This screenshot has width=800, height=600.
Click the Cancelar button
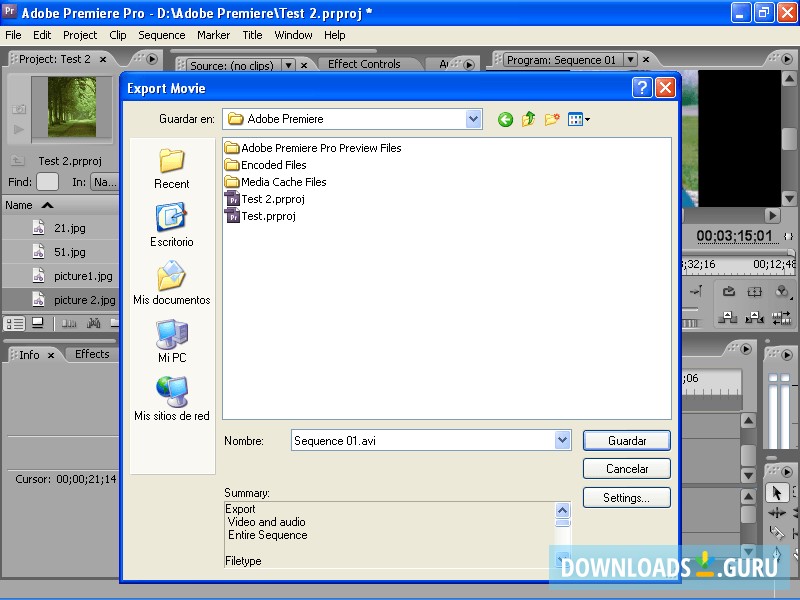click(627, 469)
